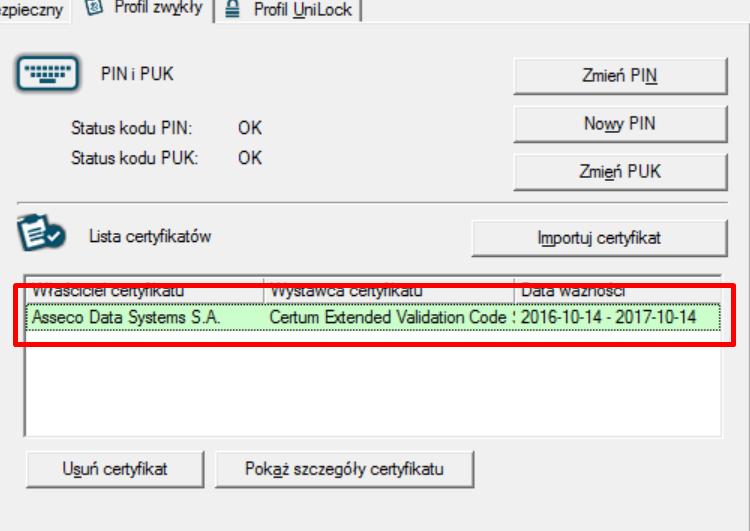Open Pokaż szczegóły certyfikatu
The height and width of the screenshot is (531, 750).
point(344,469)
